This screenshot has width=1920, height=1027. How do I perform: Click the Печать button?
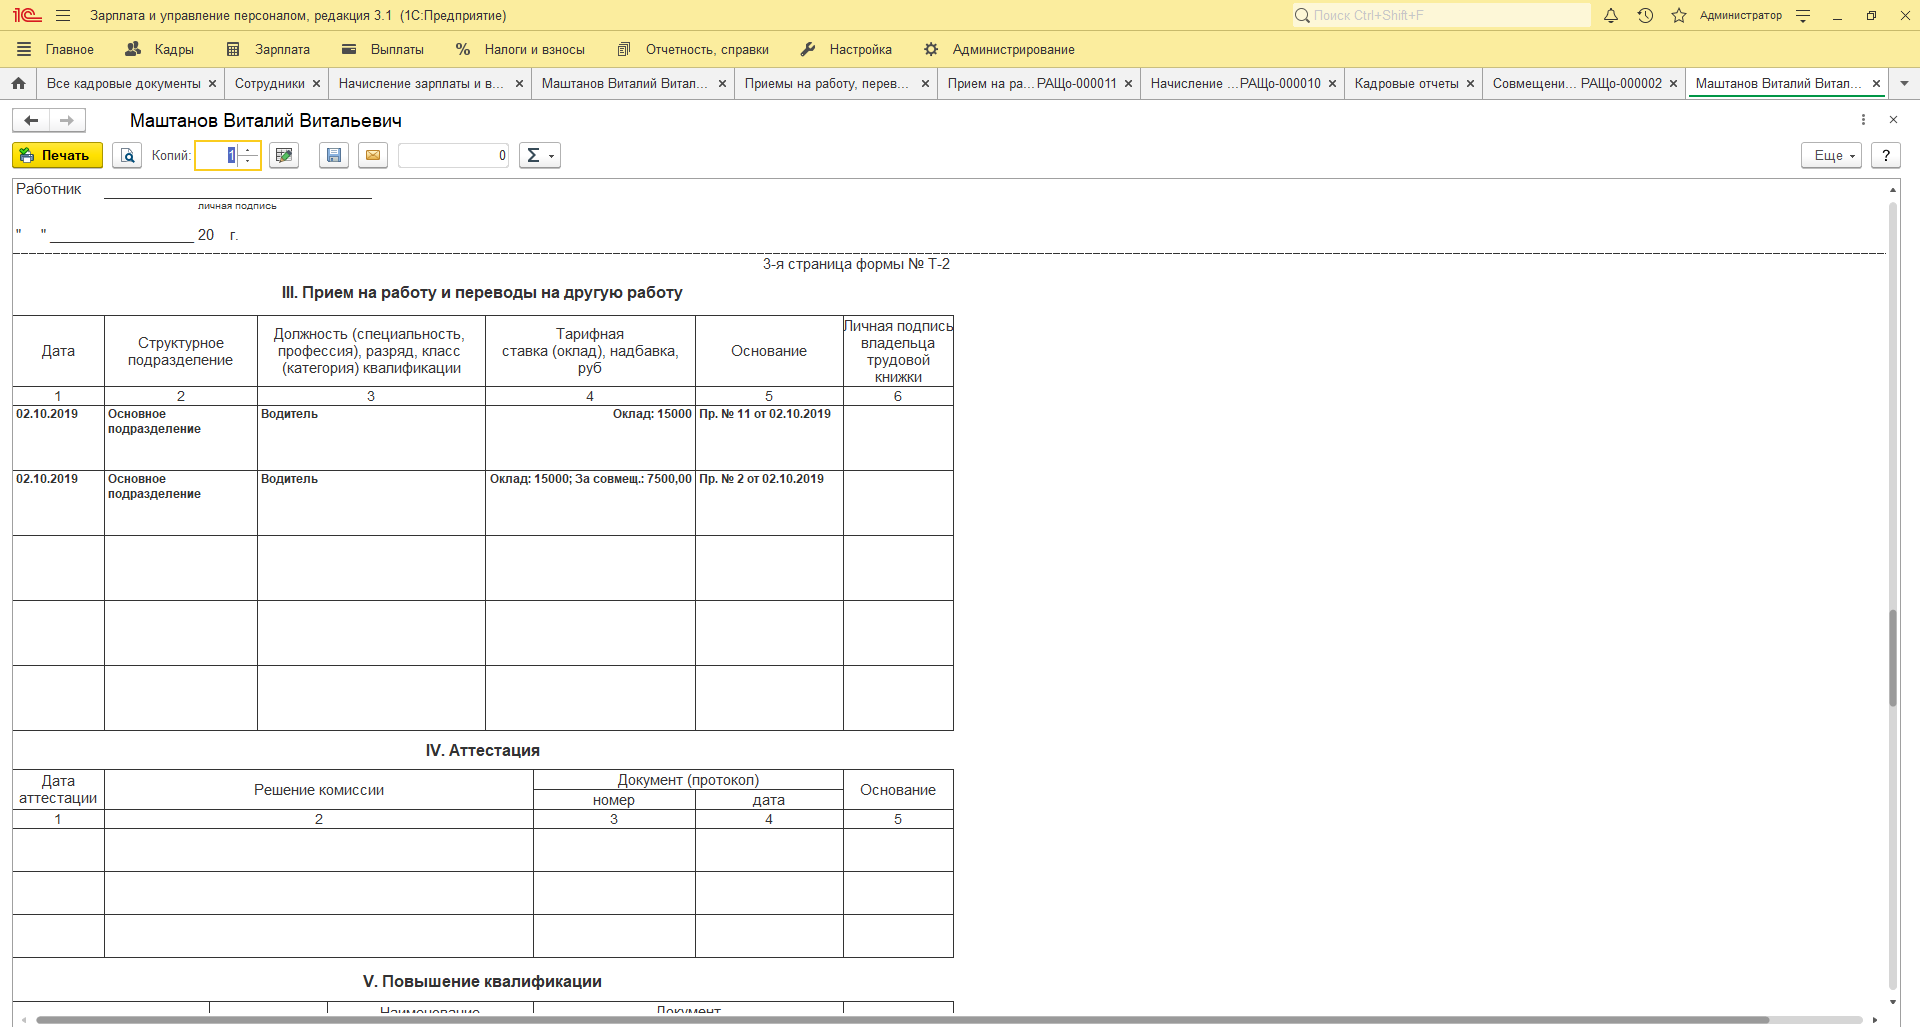pyautogui.click(x=57, y=155)
